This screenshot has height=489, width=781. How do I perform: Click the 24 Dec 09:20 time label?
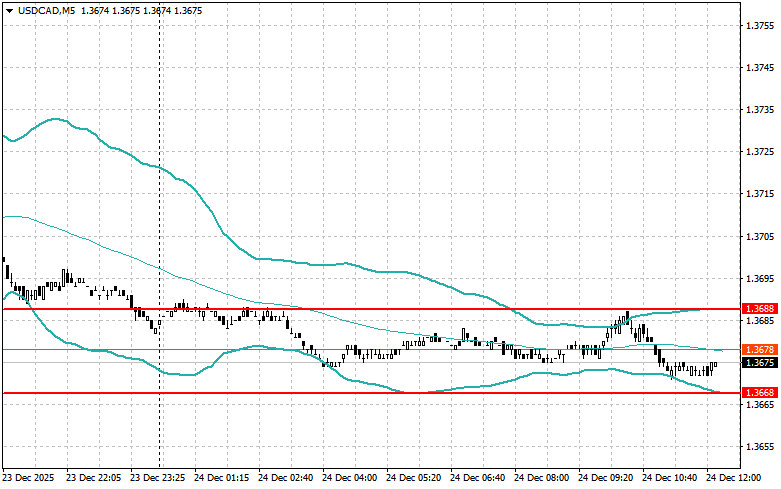(606, 478)
